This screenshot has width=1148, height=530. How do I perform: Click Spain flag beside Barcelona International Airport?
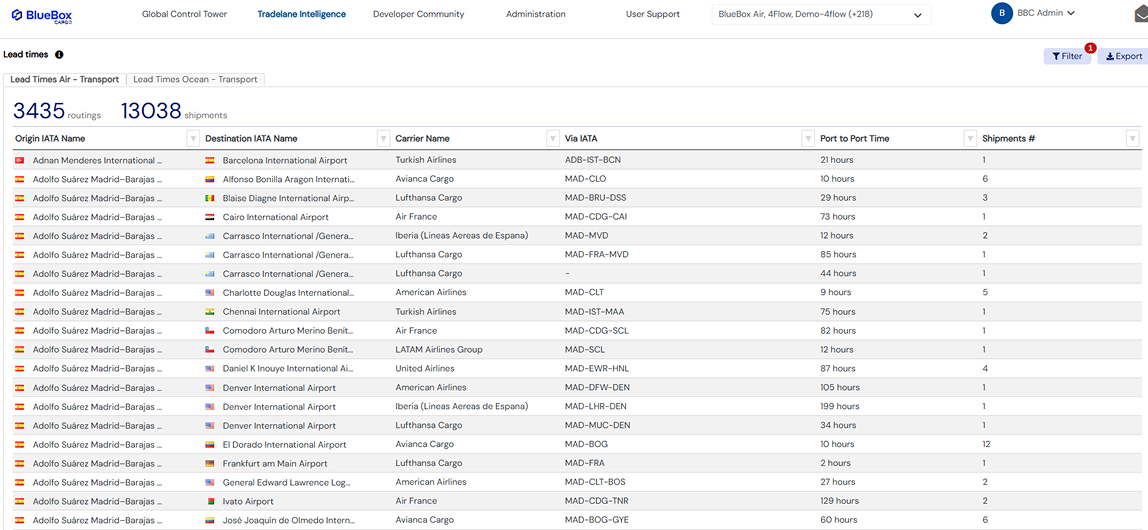209,160
